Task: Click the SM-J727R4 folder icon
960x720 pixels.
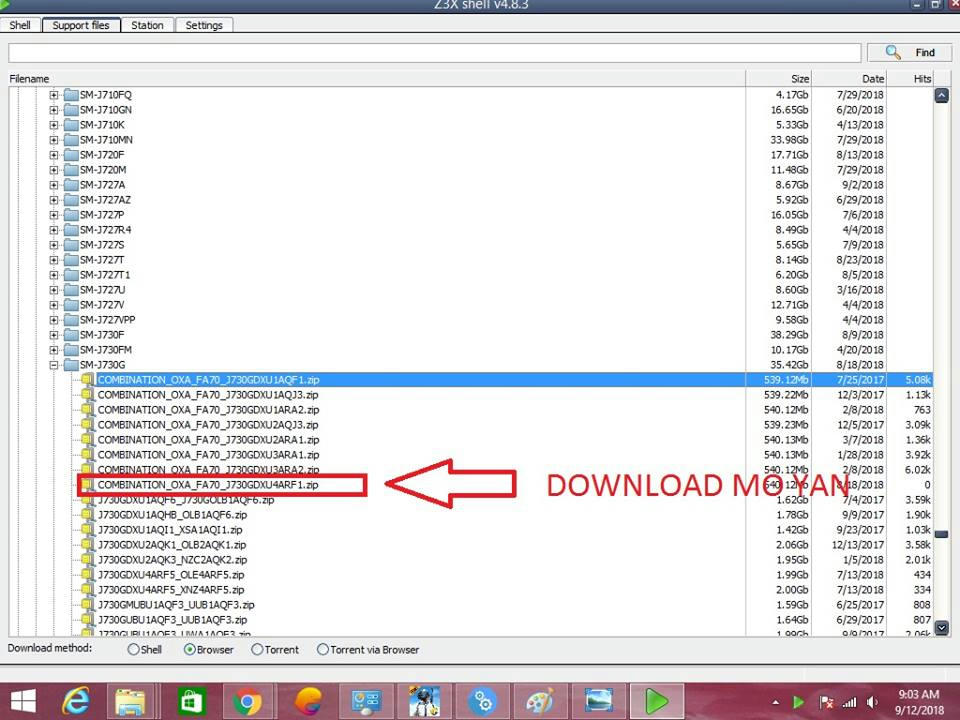Action: pos(71,230)
